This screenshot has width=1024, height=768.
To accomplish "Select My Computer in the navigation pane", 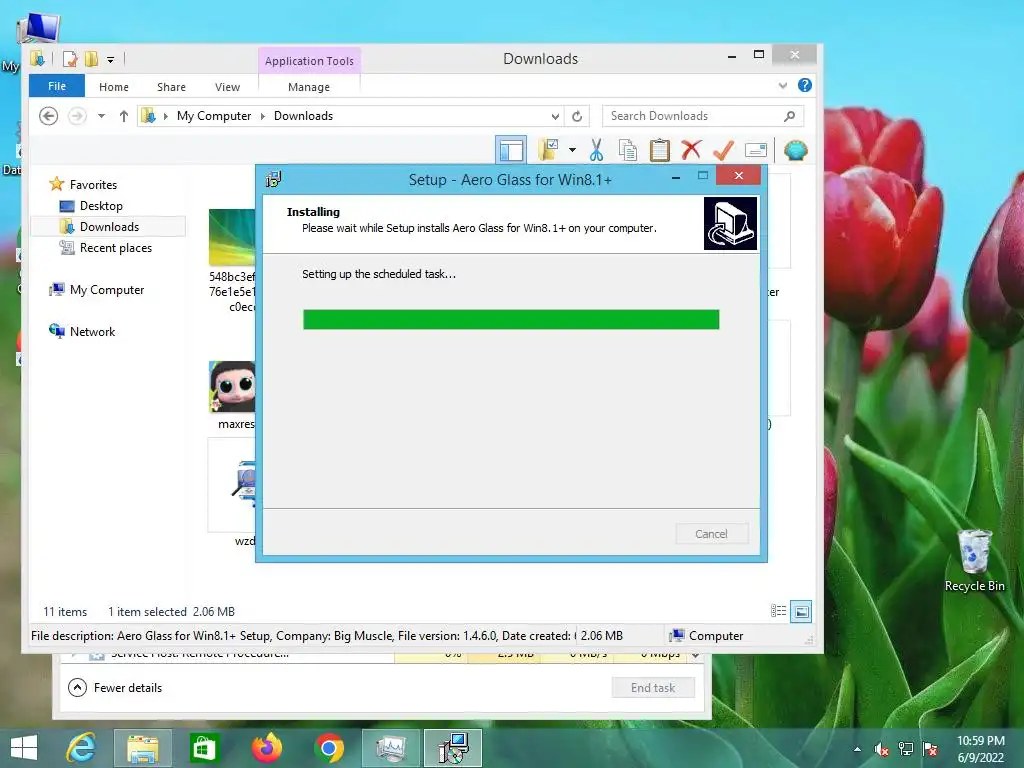I will [107, 289].
